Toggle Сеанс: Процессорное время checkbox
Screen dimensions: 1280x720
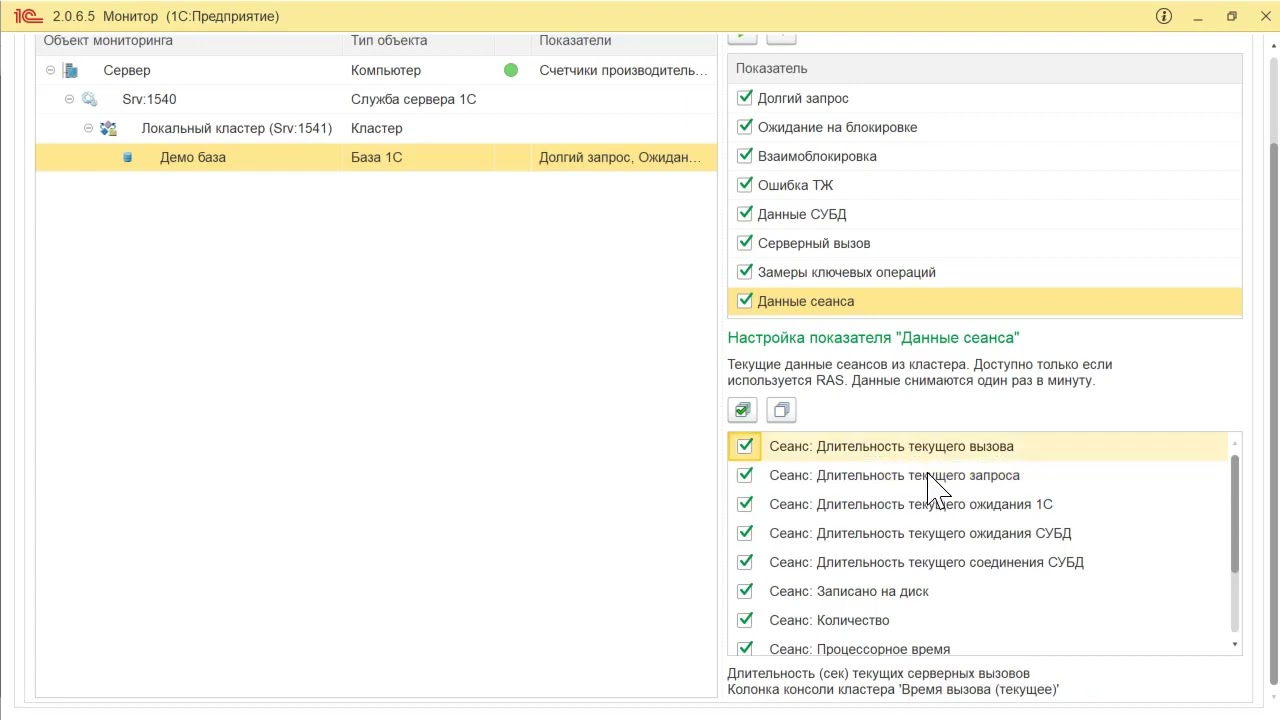744,649
